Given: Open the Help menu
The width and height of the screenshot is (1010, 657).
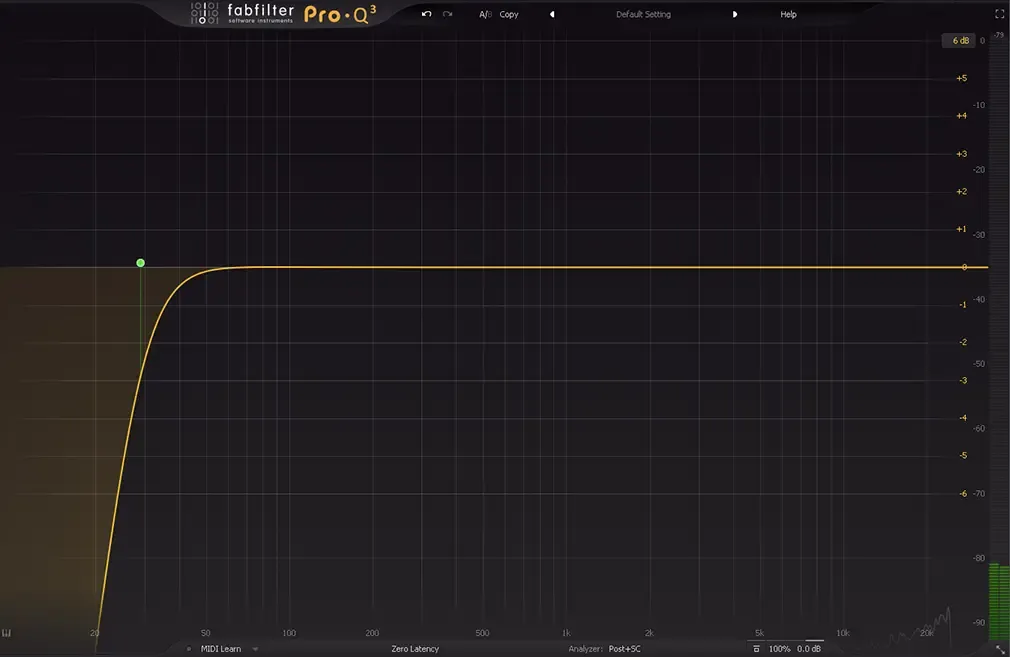Looking at the screenshot, I should (x=788, y=14).
